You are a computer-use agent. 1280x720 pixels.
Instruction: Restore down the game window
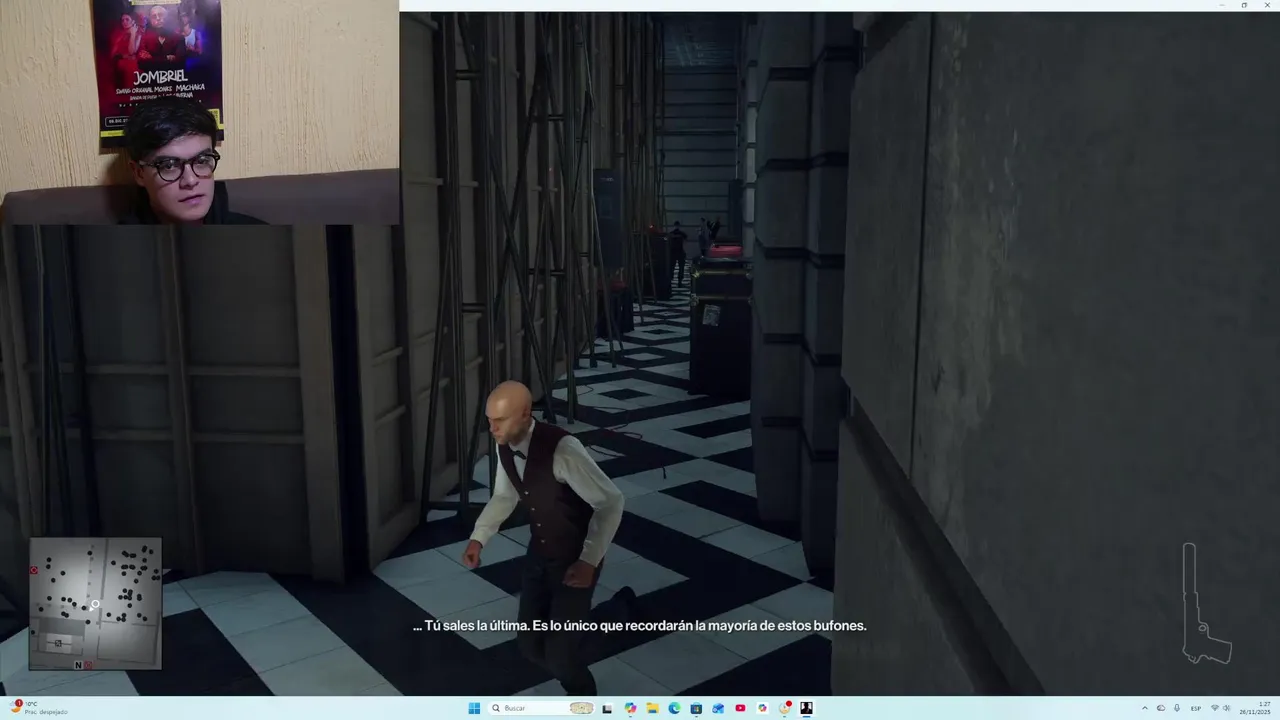click(1244, 5)
